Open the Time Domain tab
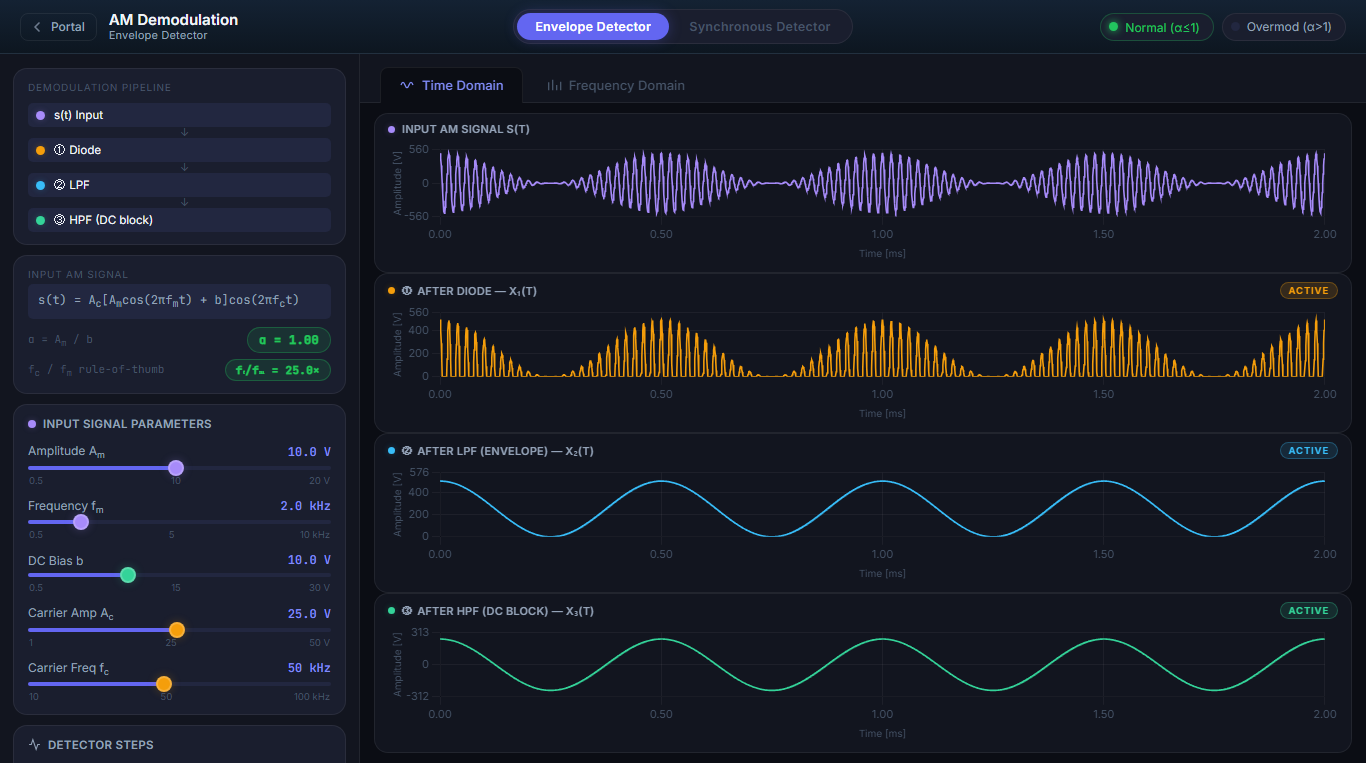The height and width of the screenshot is (763, 1366). click(x=451, y=85)
